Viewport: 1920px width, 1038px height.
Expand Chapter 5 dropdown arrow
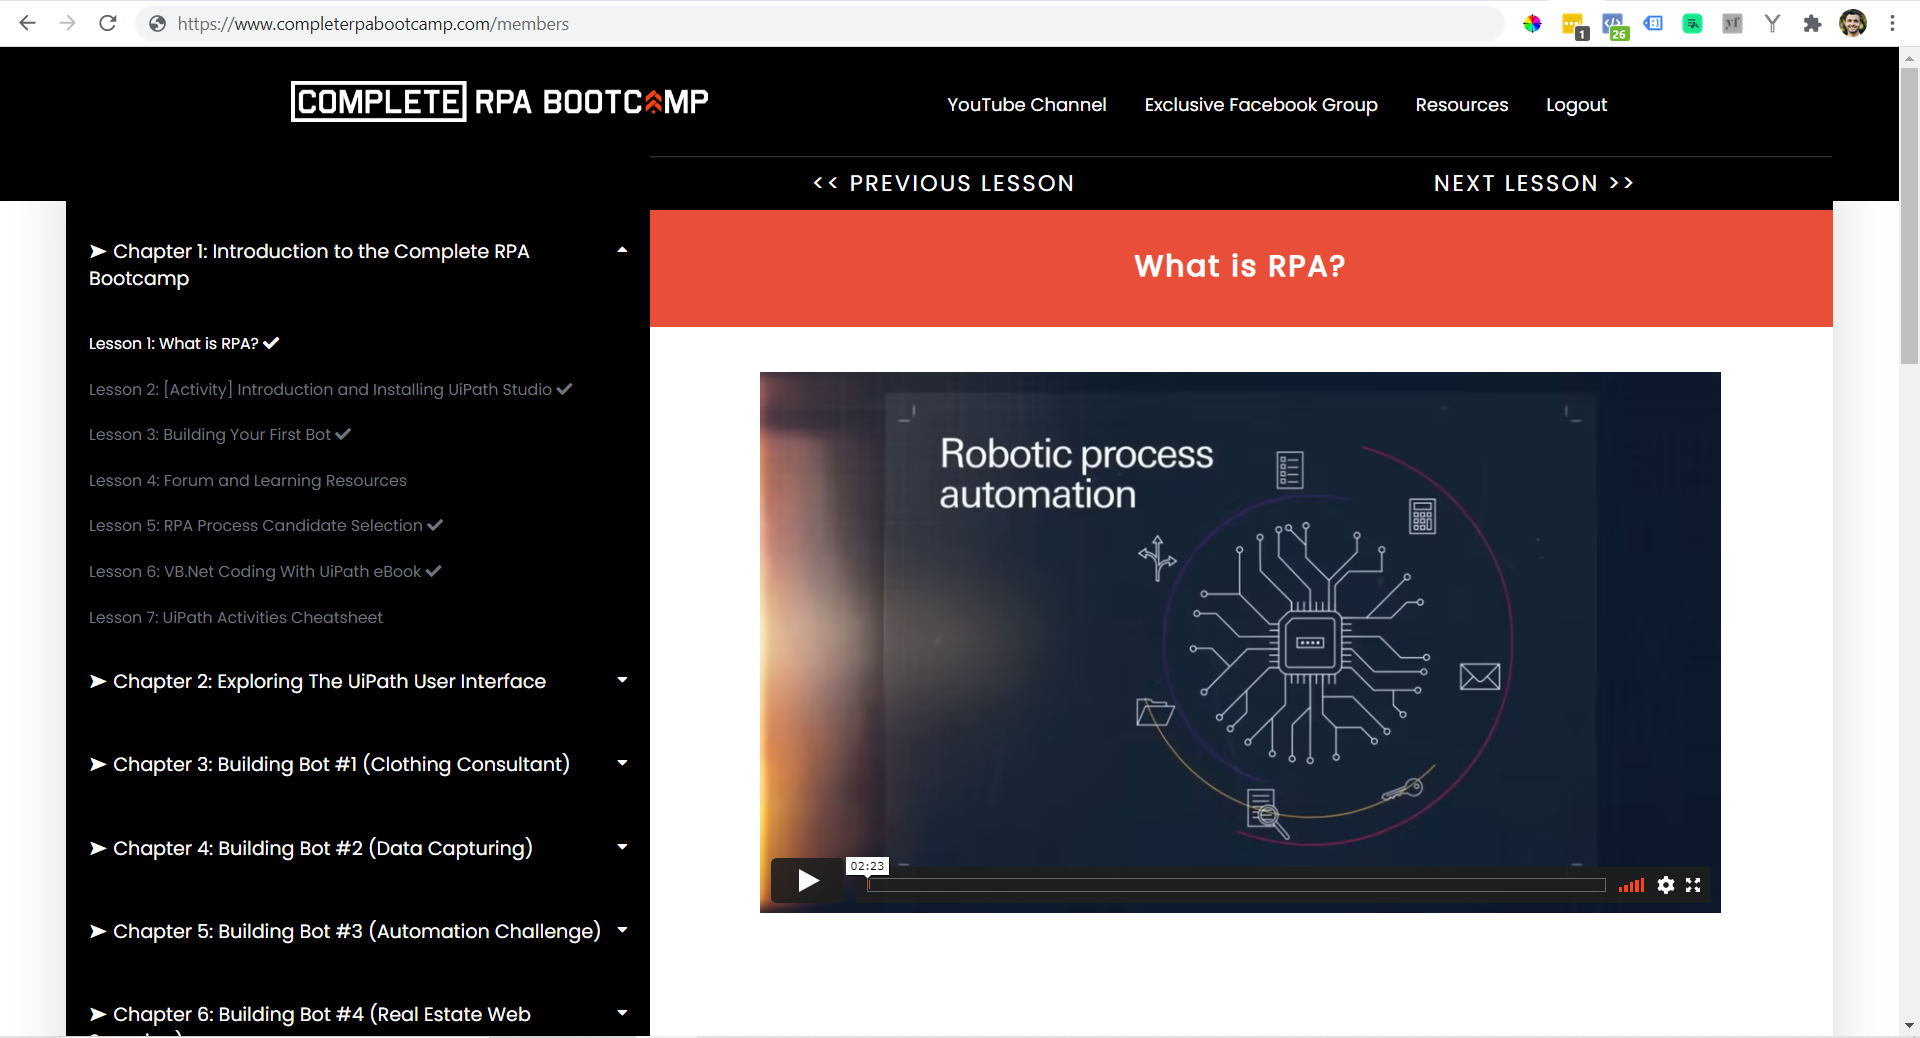622,930
